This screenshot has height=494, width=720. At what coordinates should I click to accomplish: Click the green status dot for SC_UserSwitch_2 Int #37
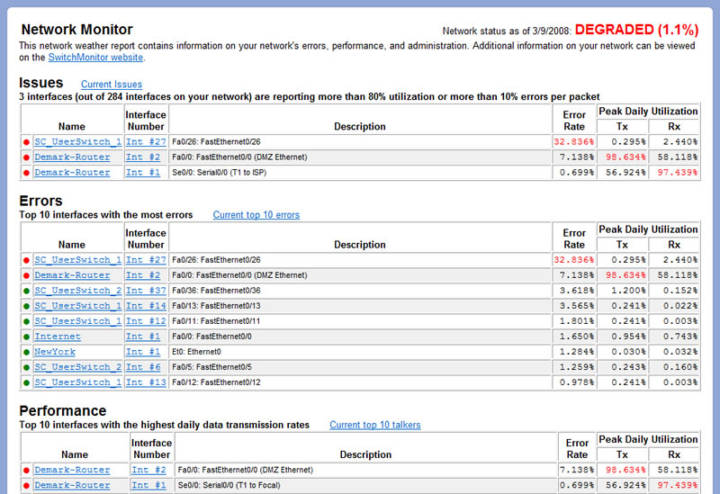[26, 291]
